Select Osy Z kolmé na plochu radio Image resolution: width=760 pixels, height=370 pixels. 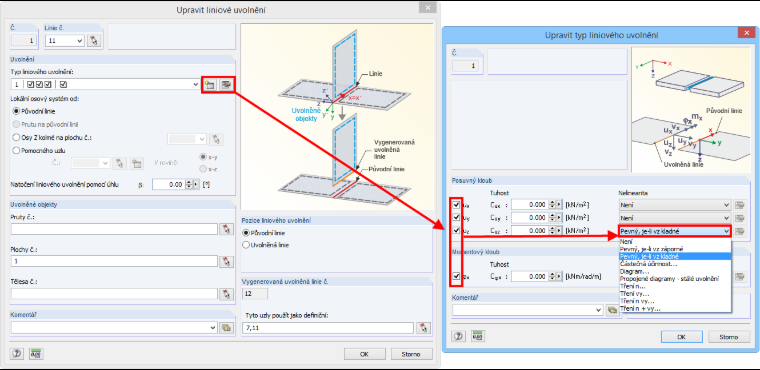(x=16, y=137)
